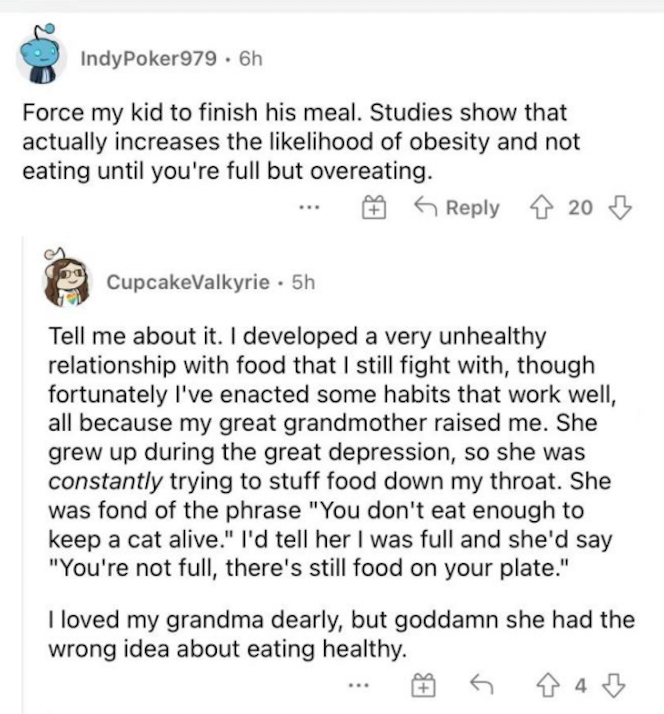Image resolution: width=664 pixels, height=714 pixels.
Task: Click the 5h timestamp on the reply
Action: coord(303,282)
